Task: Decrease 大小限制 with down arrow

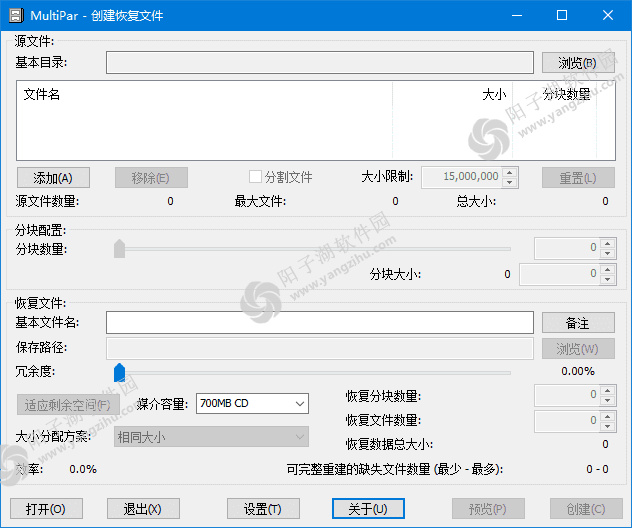Action: [x=509, y=183]
